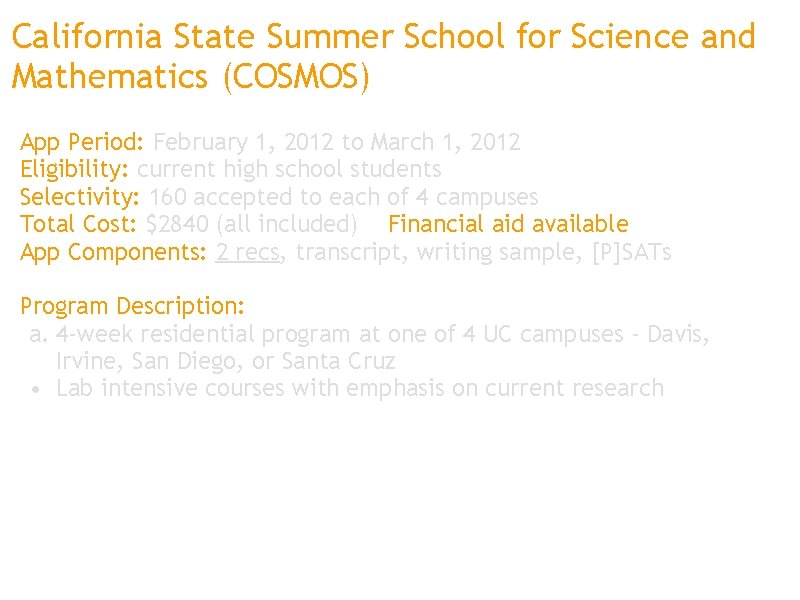Click "160 accepted to each of 4 campuses"
Image resolution: width=800 pixels, height=600 pixels.
point(344,197)
